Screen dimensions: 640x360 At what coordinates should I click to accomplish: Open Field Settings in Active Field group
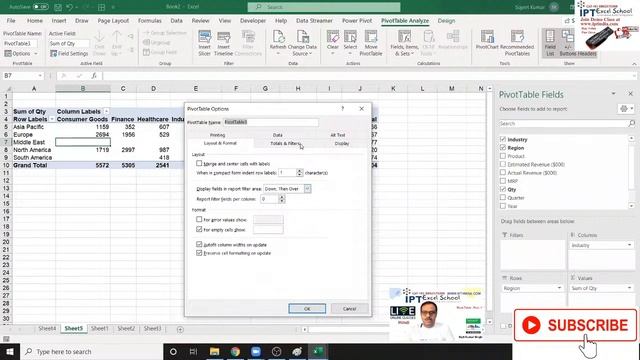point(69,53)
